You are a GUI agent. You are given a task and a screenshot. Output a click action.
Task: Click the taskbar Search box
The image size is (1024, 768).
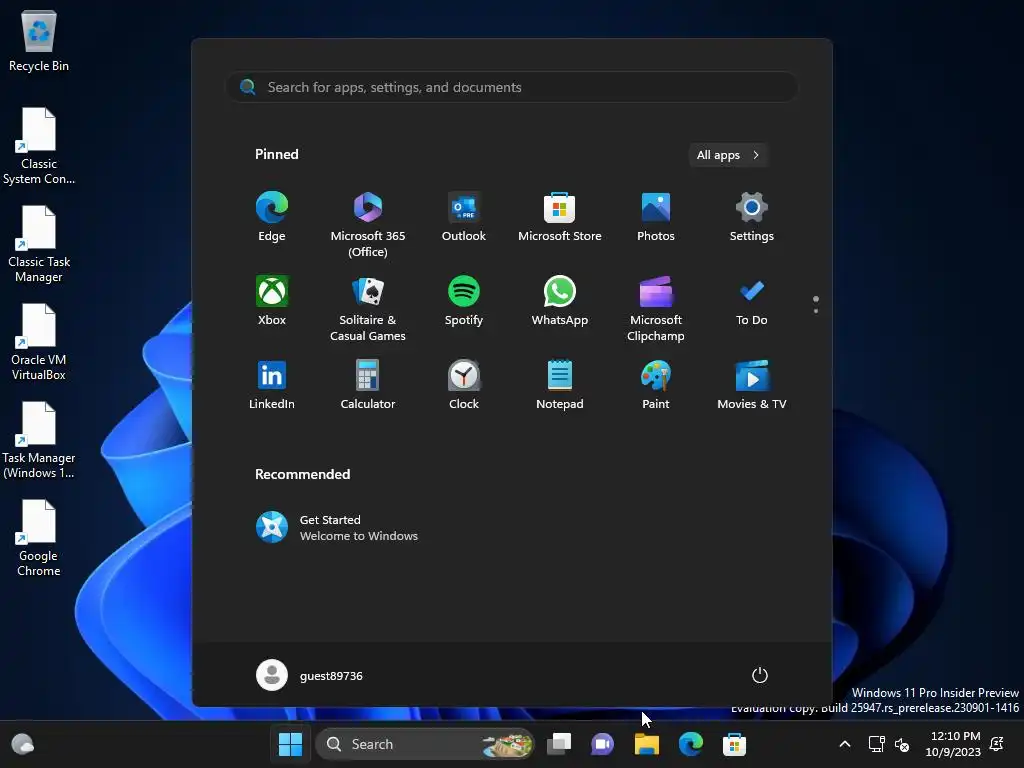point(424,744)
